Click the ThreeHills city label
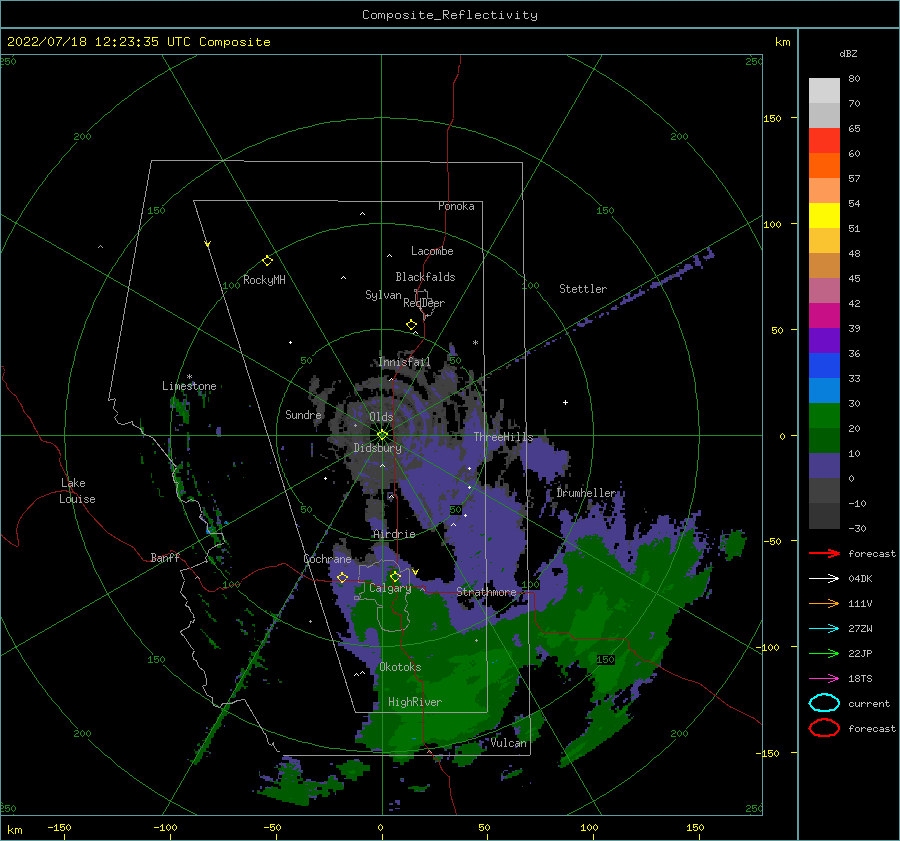Image resolution: width=900 pixels, height=841 pixels. click(x=503, y=437)
